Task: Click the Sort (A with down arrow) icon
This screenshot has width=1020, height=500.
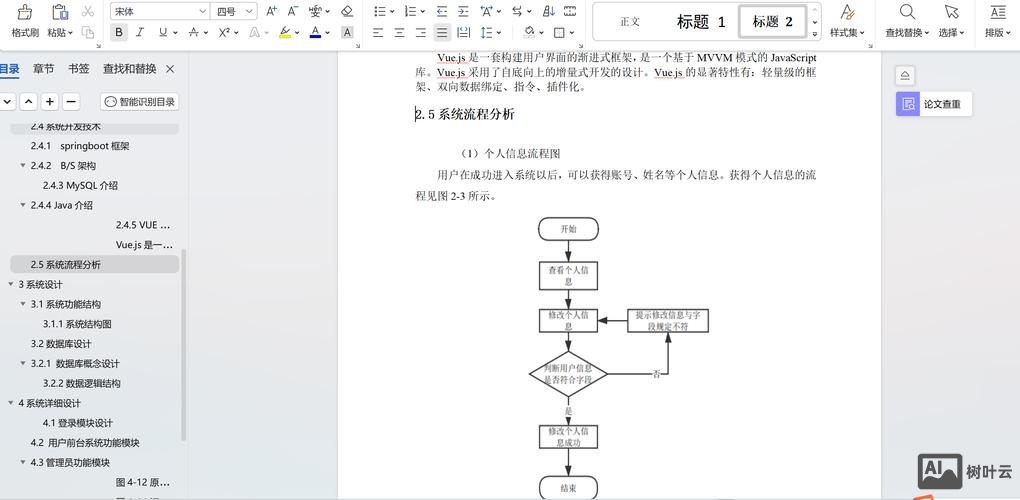Action: pyautogui.click(x=548, y=11)
